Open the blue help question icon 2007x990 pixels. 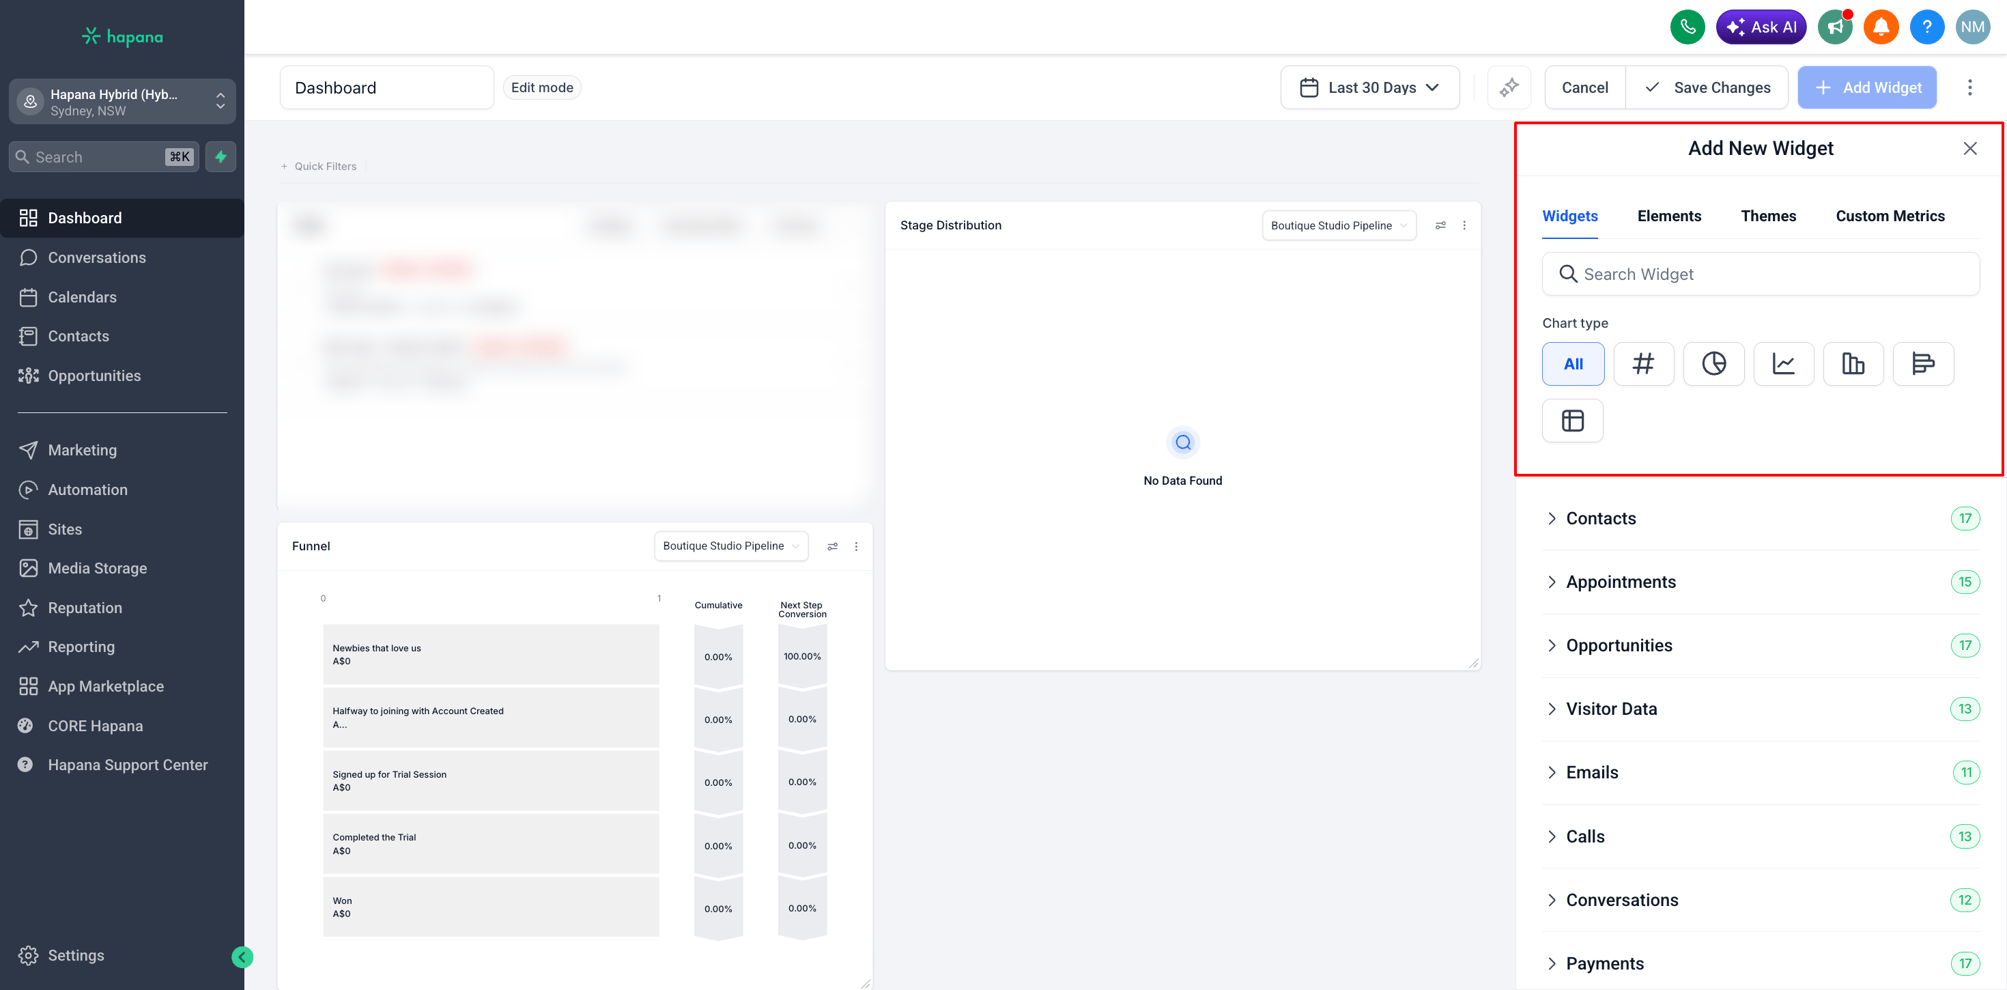coord(1927,27)
